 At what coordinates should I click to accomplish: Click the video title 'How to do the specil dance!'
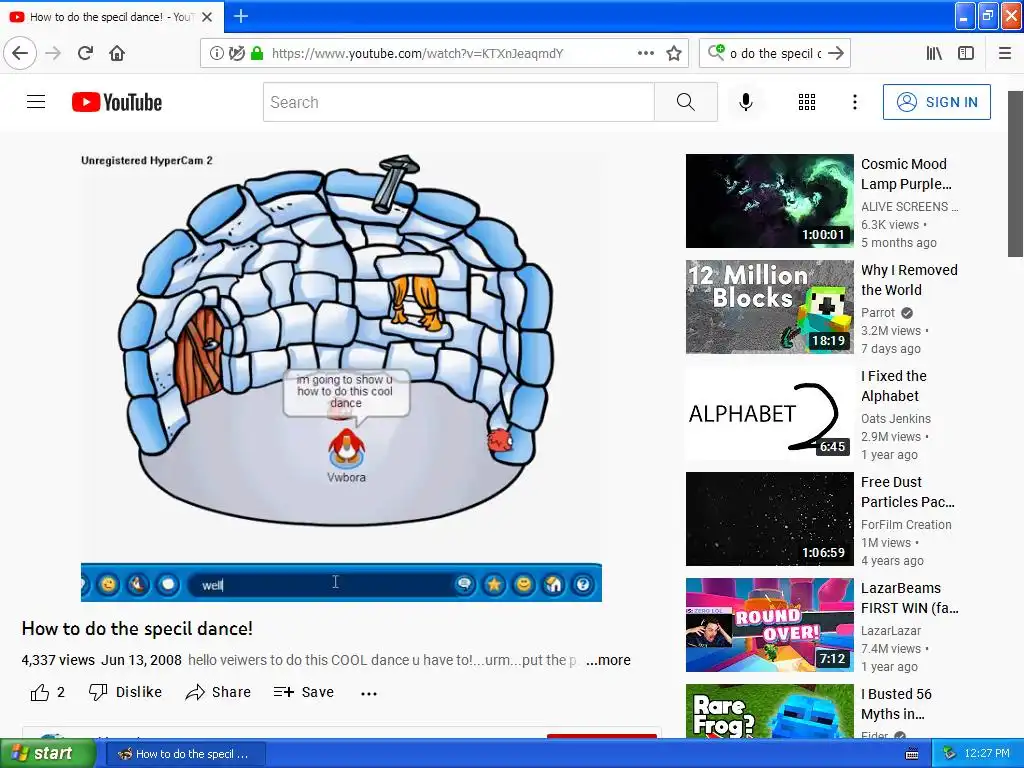[x=137, y=628]
